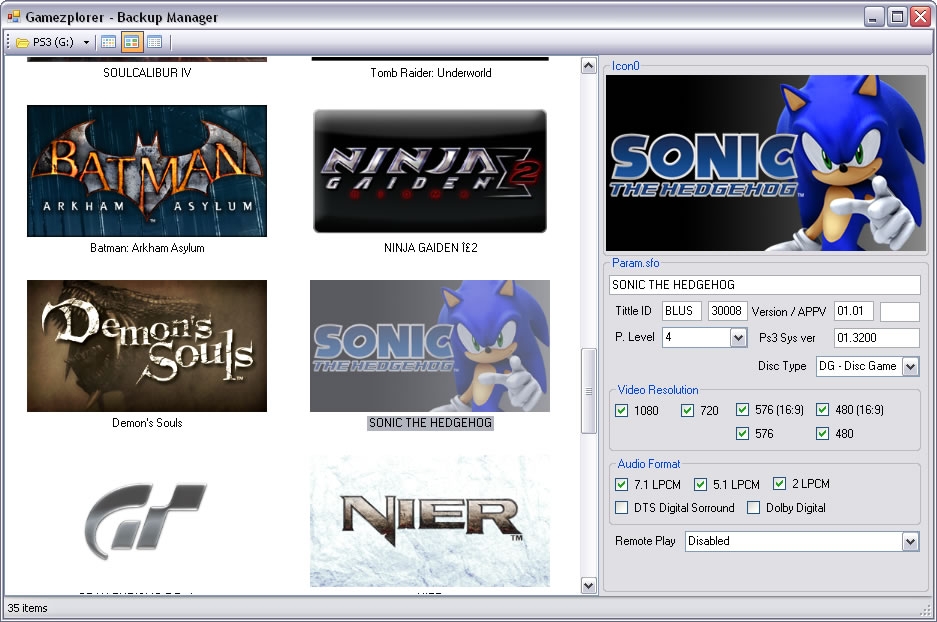Click the 35 items status bar text
Image resolution: width=937 pixels, height=622 pixels.
click(27, 608)
